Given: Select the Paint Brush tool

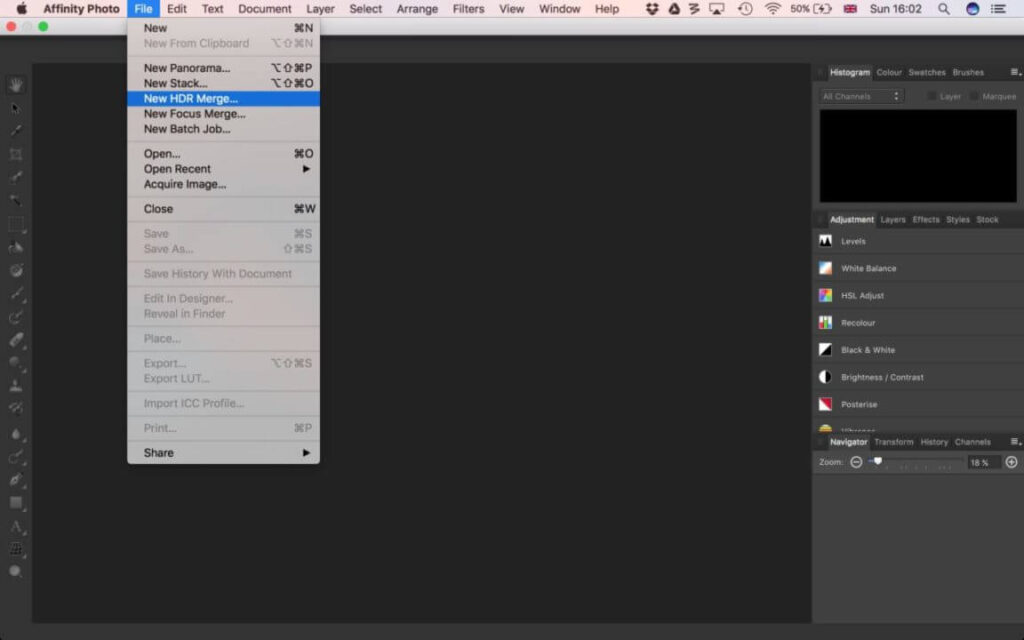Looking at the screenshot, I should coord(16,293).
